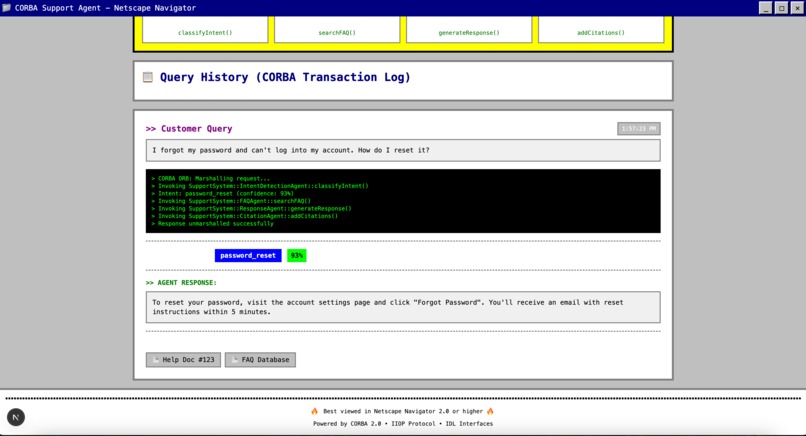Click the 'Query History (CORBA Transaction Log)' heading
Viewport: 806px width, 436px height.
point(285,77)
